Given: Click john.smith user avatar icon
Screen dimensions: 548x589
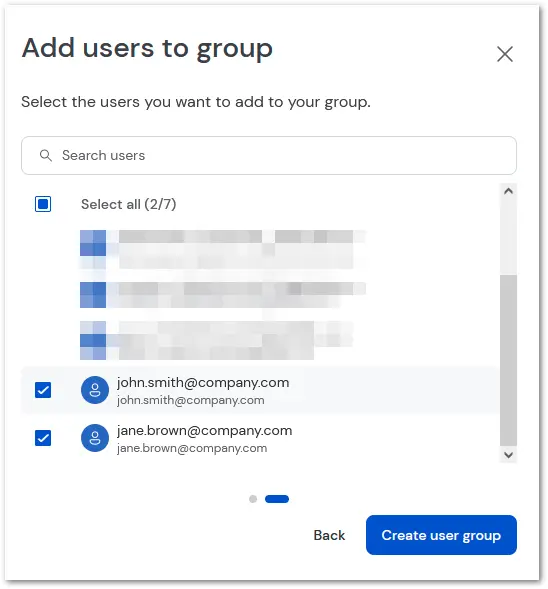Looking at the screenshot, I should pyautogui.click(x=95, y=390).
